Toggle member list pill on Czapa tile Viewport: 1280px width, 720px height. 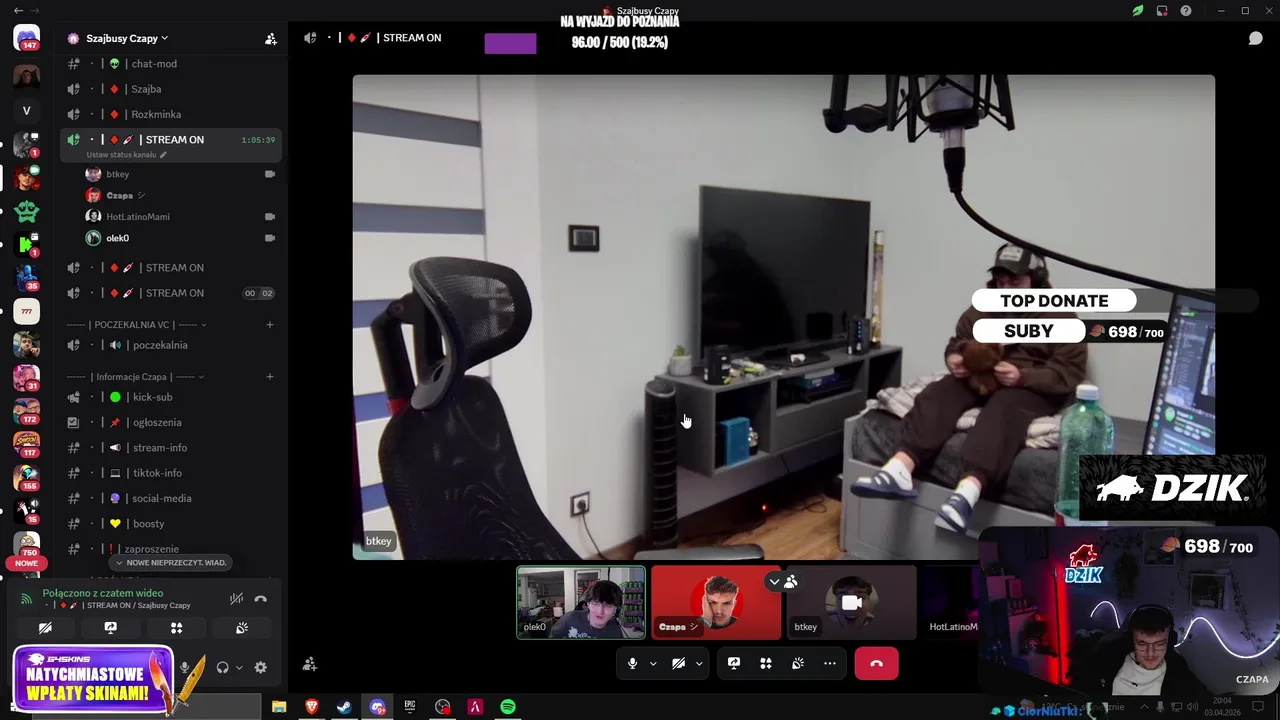click(x=782, y=581)
